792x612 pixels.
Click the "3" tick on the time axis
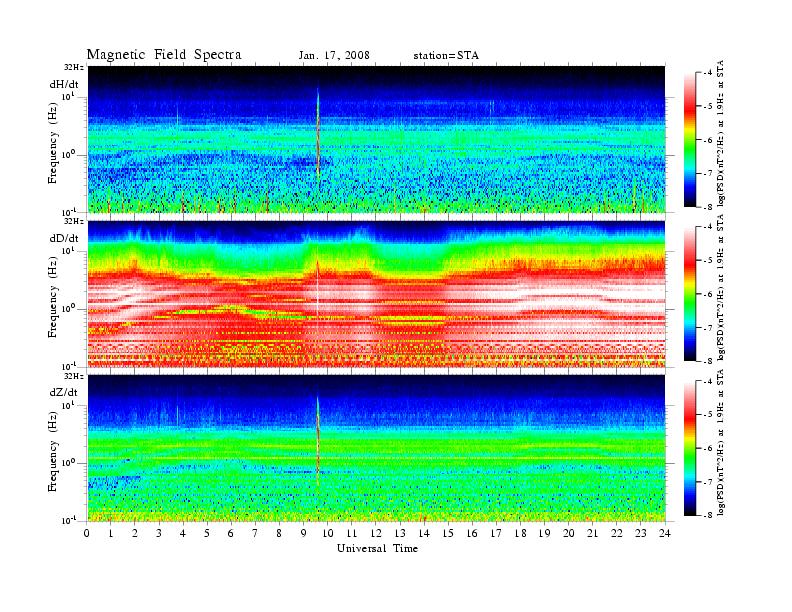159,533
